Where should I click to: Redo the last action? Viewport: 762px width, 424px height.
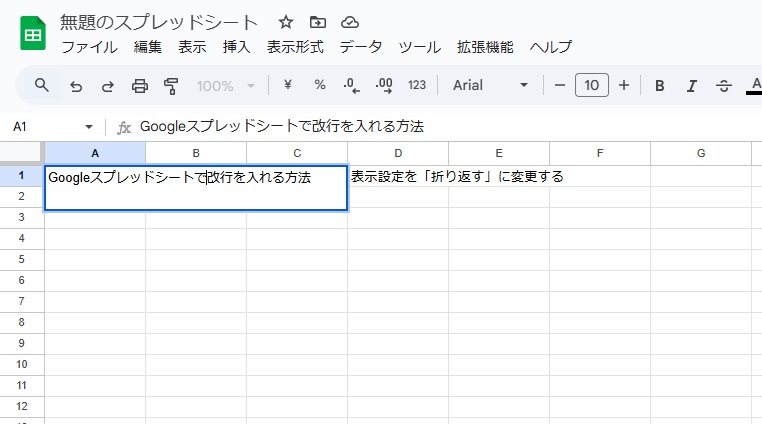107,86
